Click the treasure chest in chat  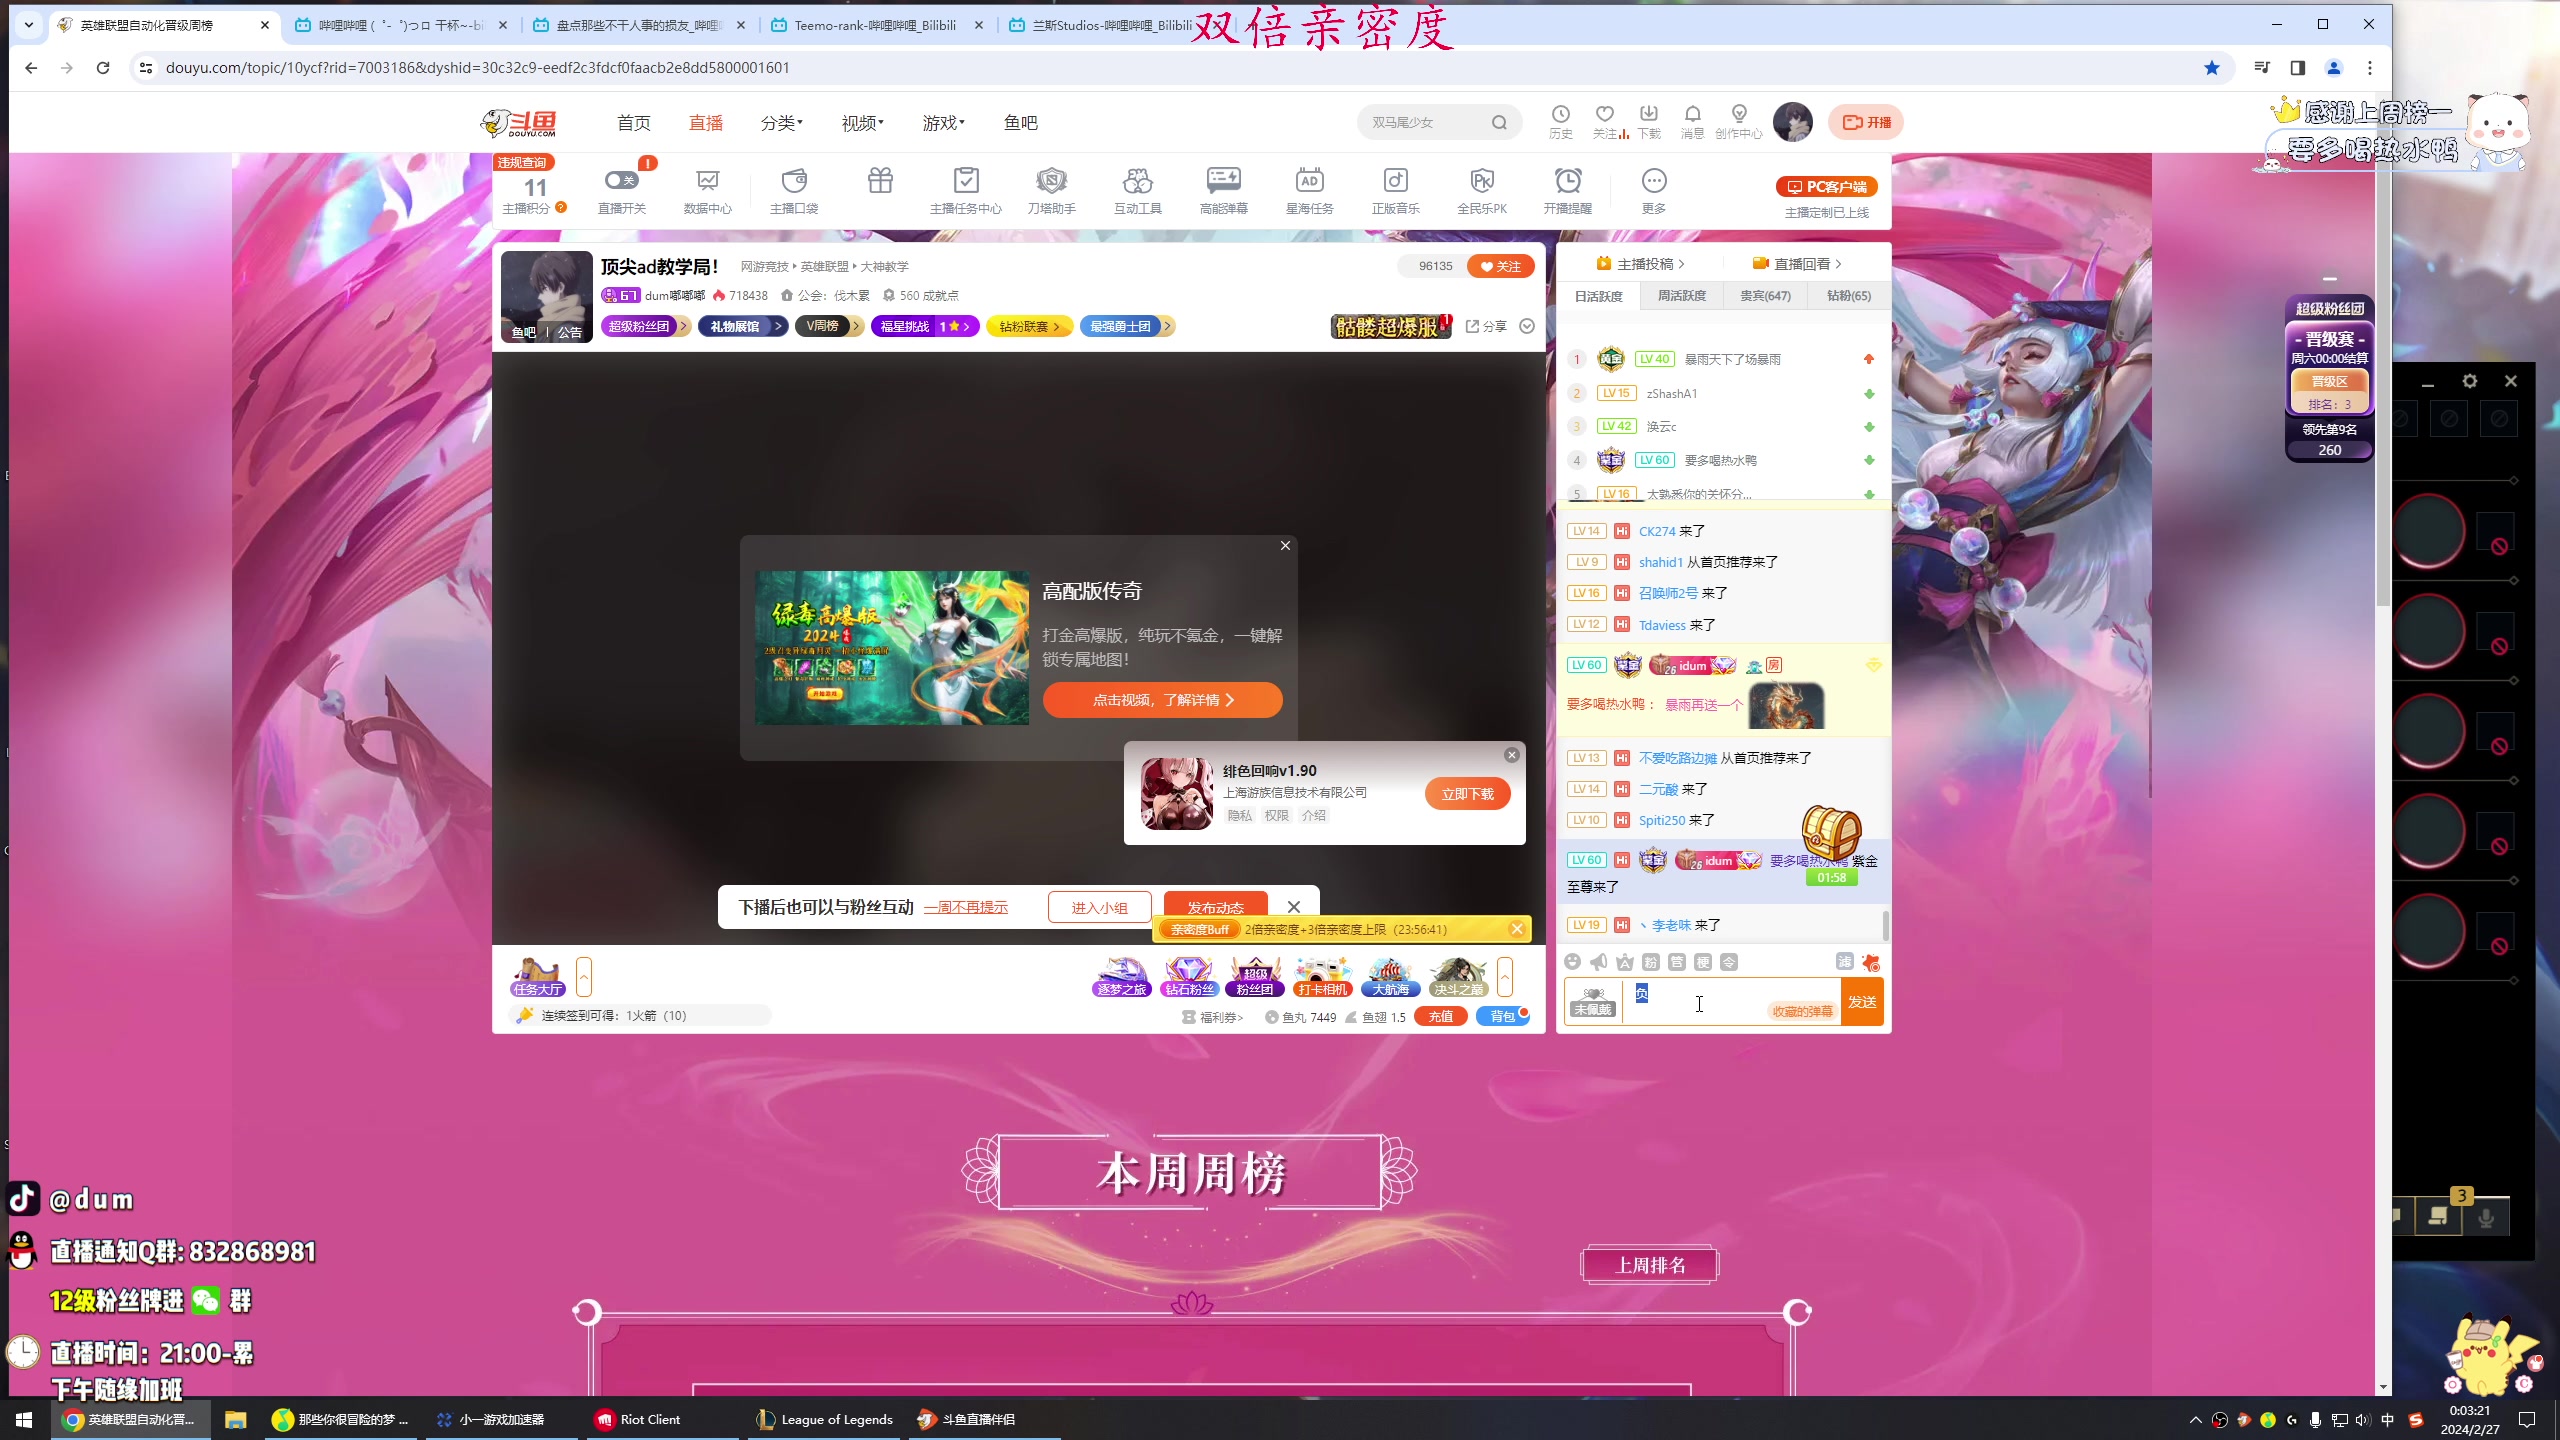pyautogui.click(x=1831, y=834)
